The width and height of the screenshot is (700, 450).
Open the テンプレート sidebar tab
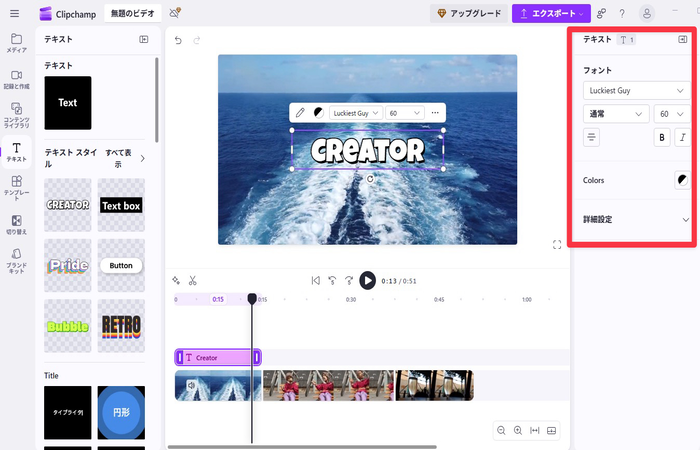tap(16, 185)
